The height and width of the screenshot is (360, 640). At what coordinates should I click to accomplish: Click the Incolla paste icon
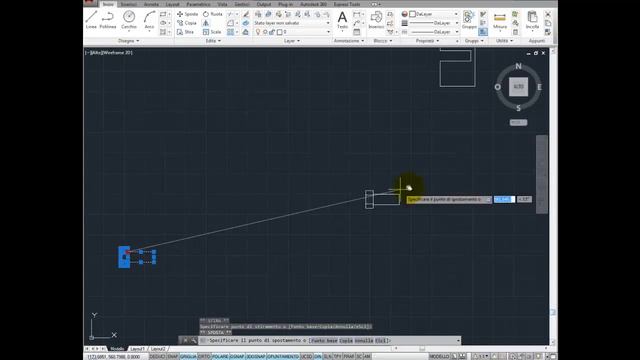pos(532,20)
